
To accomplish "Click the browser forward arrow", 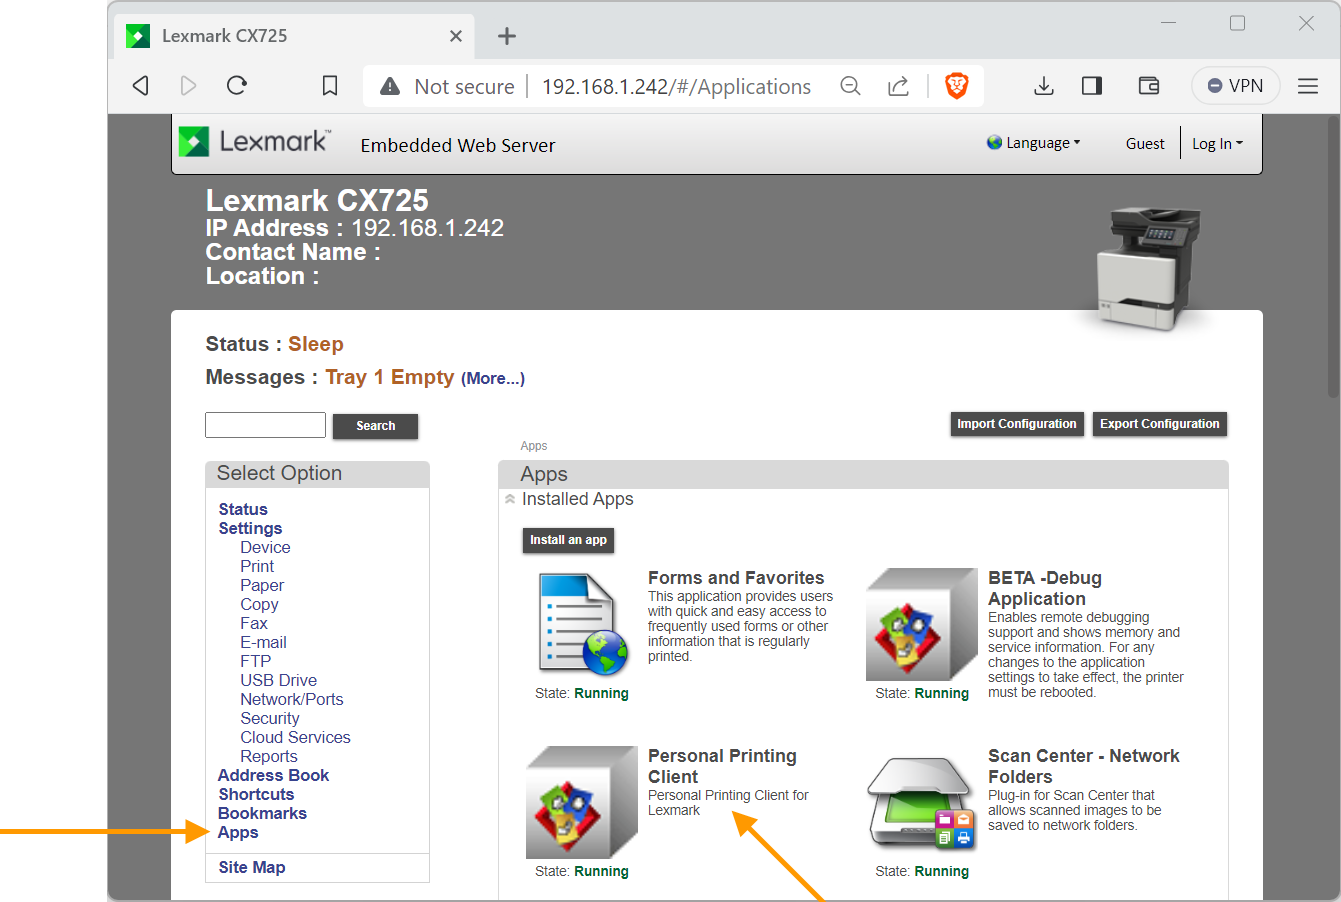I will (x=188, y=86).
